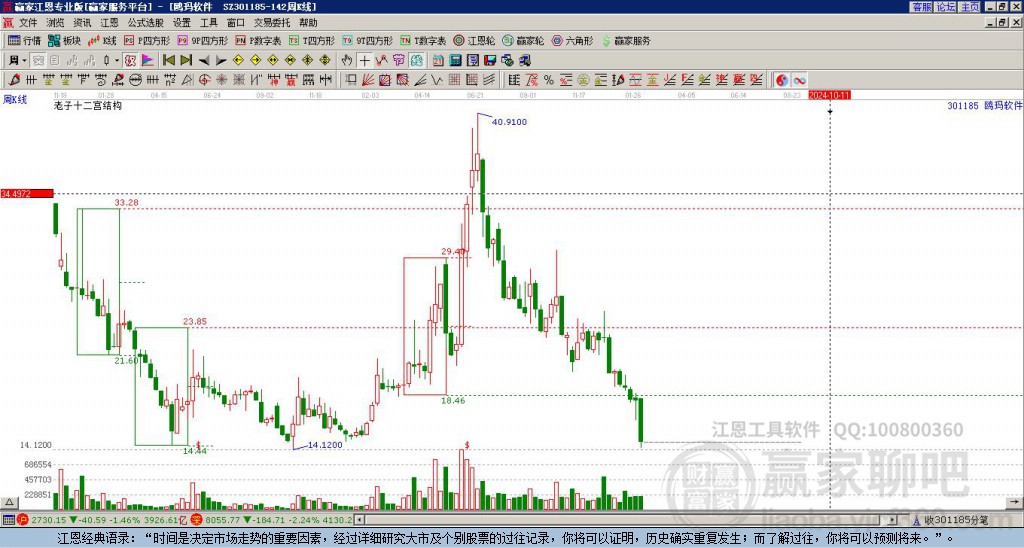Click the 论坛 forum button
Viewport: 1024px width, 548px height.
click(x=946, y=7)
